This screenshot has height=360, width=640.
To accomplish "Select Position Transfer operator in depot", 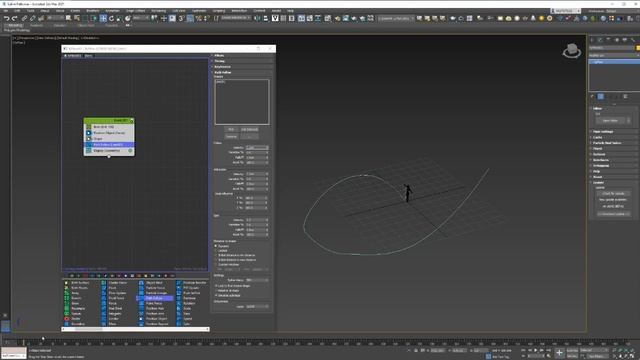I will coord(191,282).
